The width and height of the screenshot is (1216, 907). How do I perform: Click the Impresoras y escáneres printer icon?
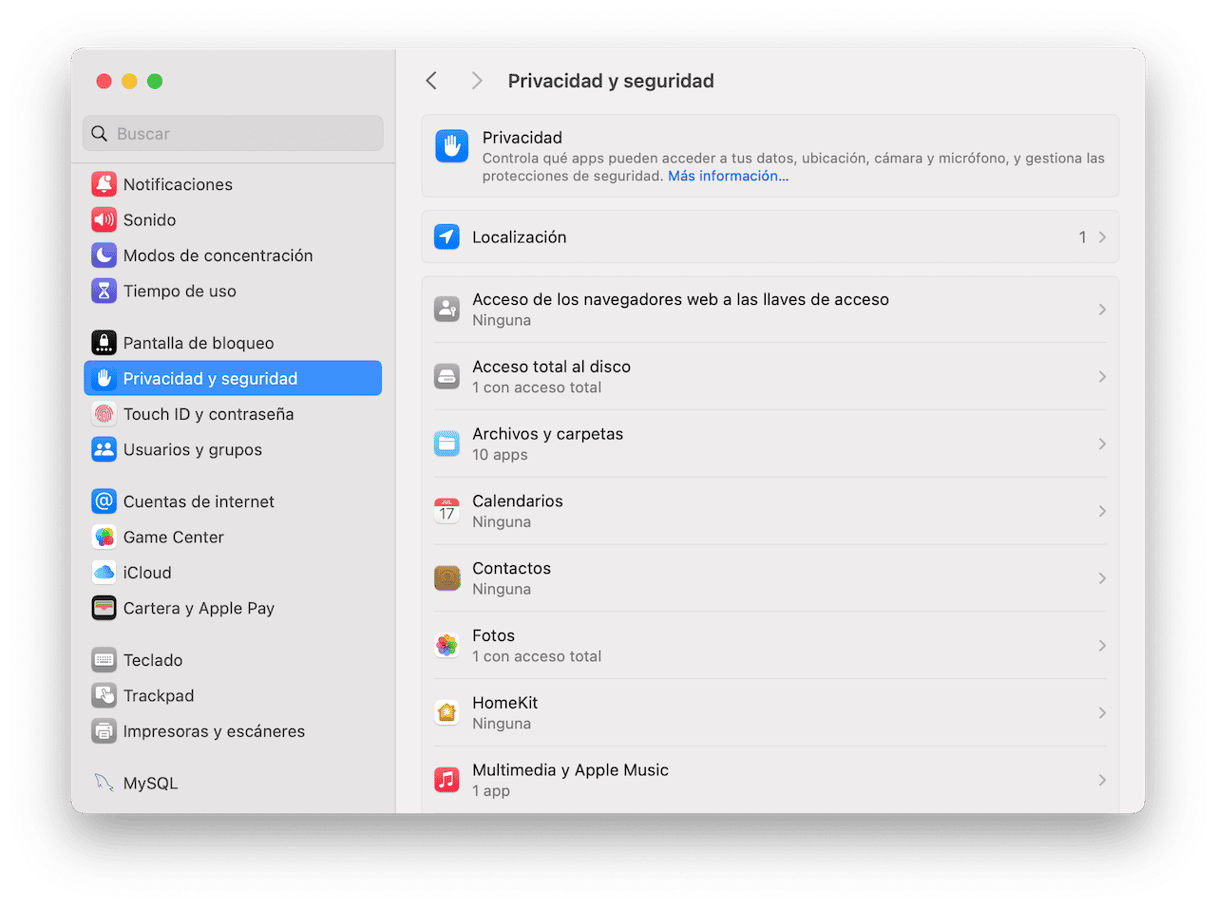(x=104, y=731)
